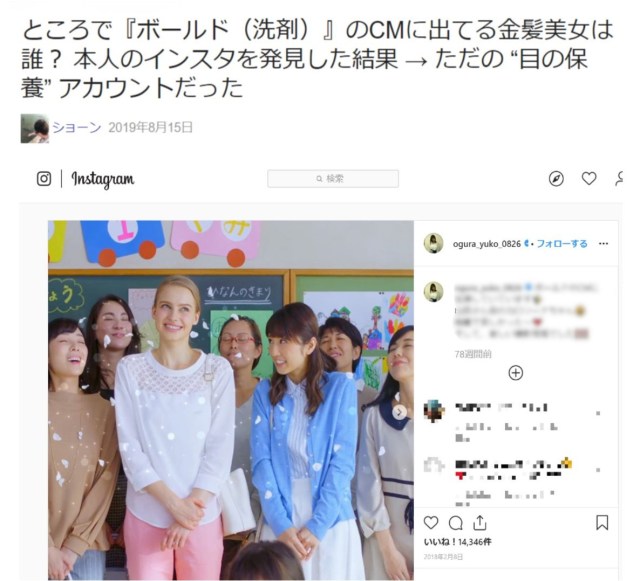Open ogura_yuko_0826 profile picture in post header
The width and height of the screenshot is (640, 581).
[433, 243]
